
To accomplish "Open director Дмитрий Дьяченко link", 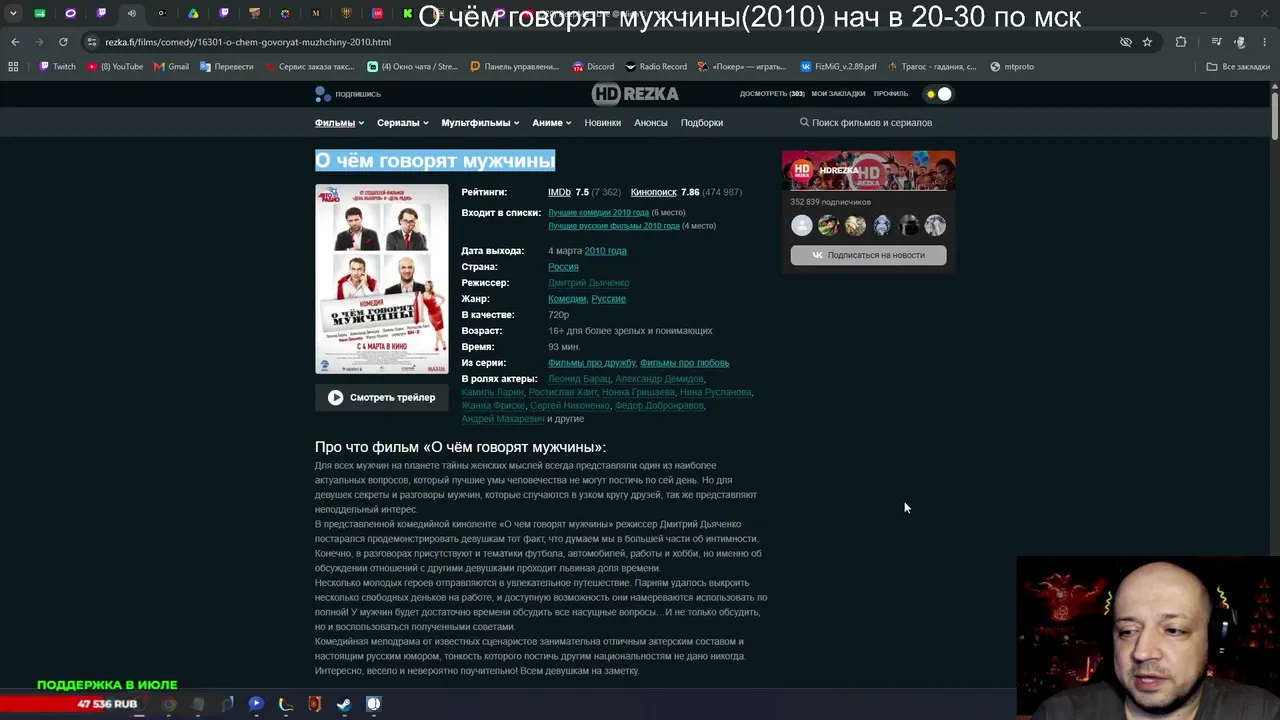I will (588, 283).
